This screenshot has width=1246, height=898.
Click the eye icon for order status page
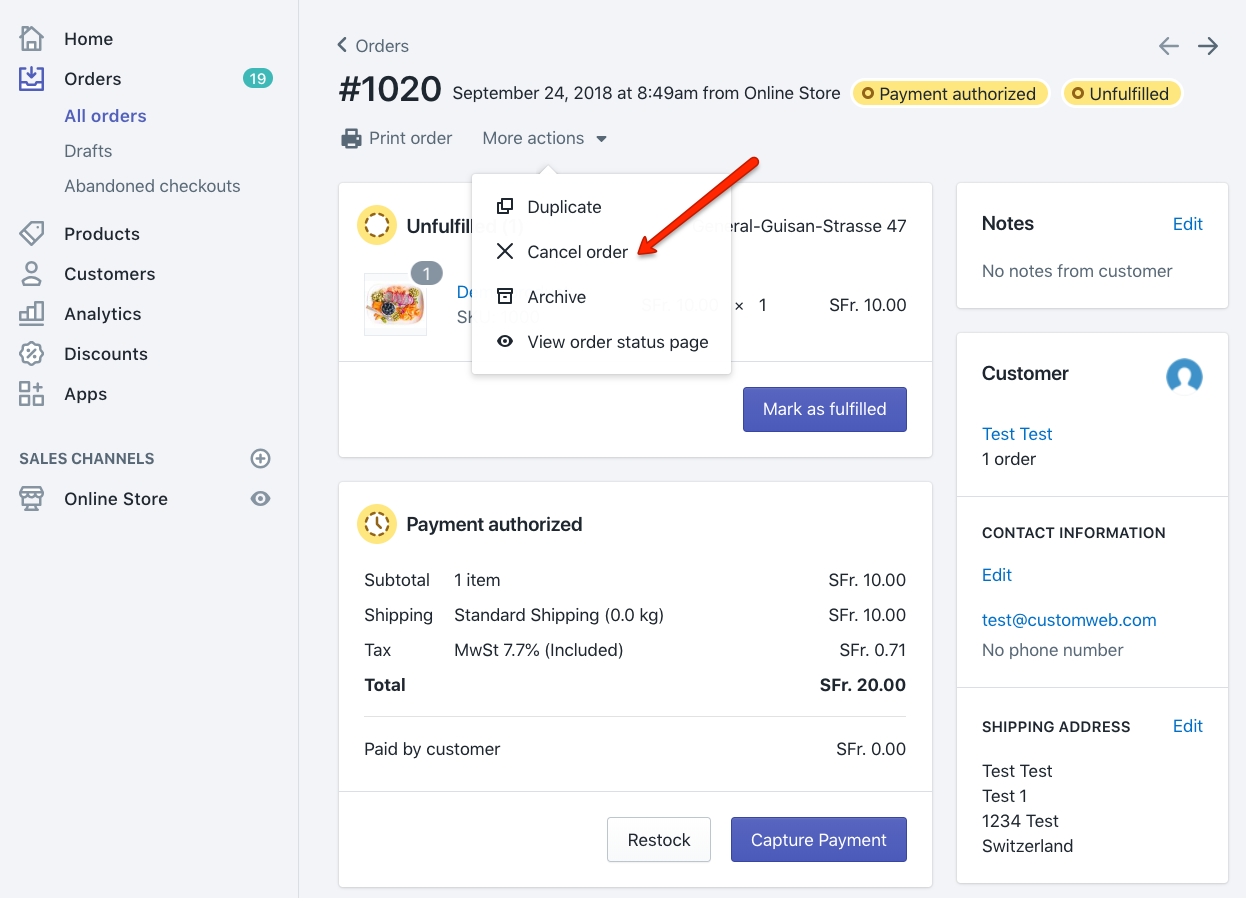tap(505, 342)
